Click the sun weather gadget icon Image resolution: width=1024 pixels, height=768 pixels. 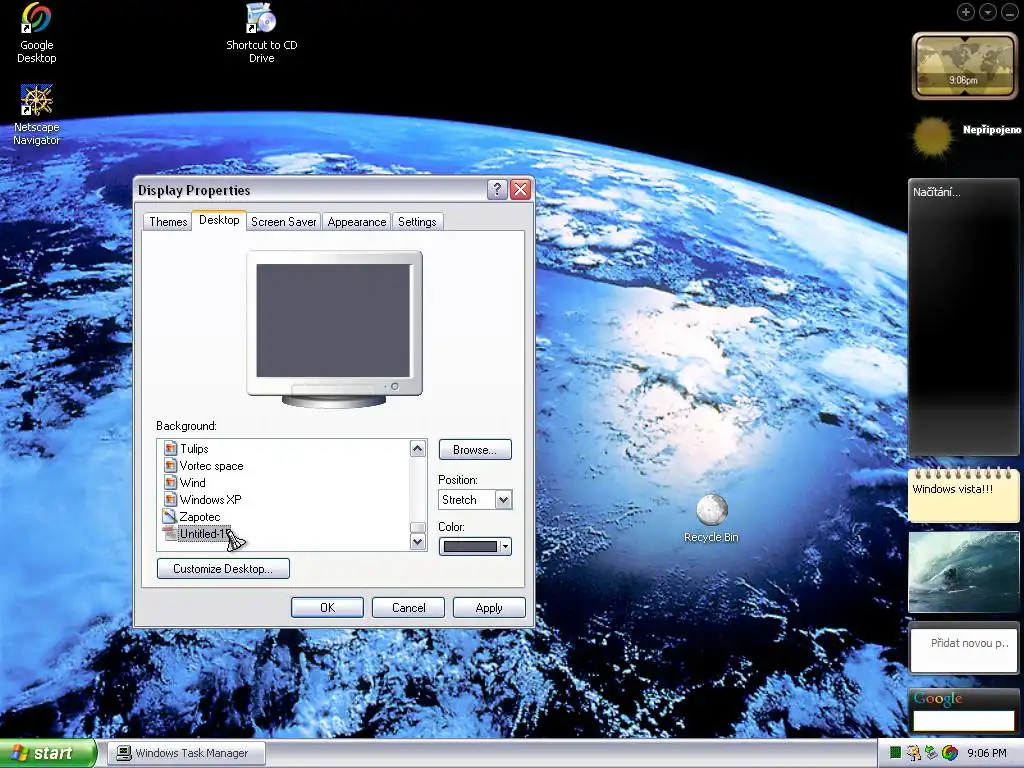(x=932, y=137)
